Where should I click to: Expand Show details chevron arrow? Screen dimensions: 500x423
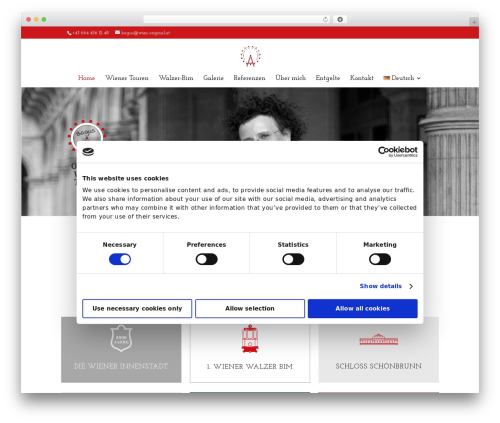[411, 286]
